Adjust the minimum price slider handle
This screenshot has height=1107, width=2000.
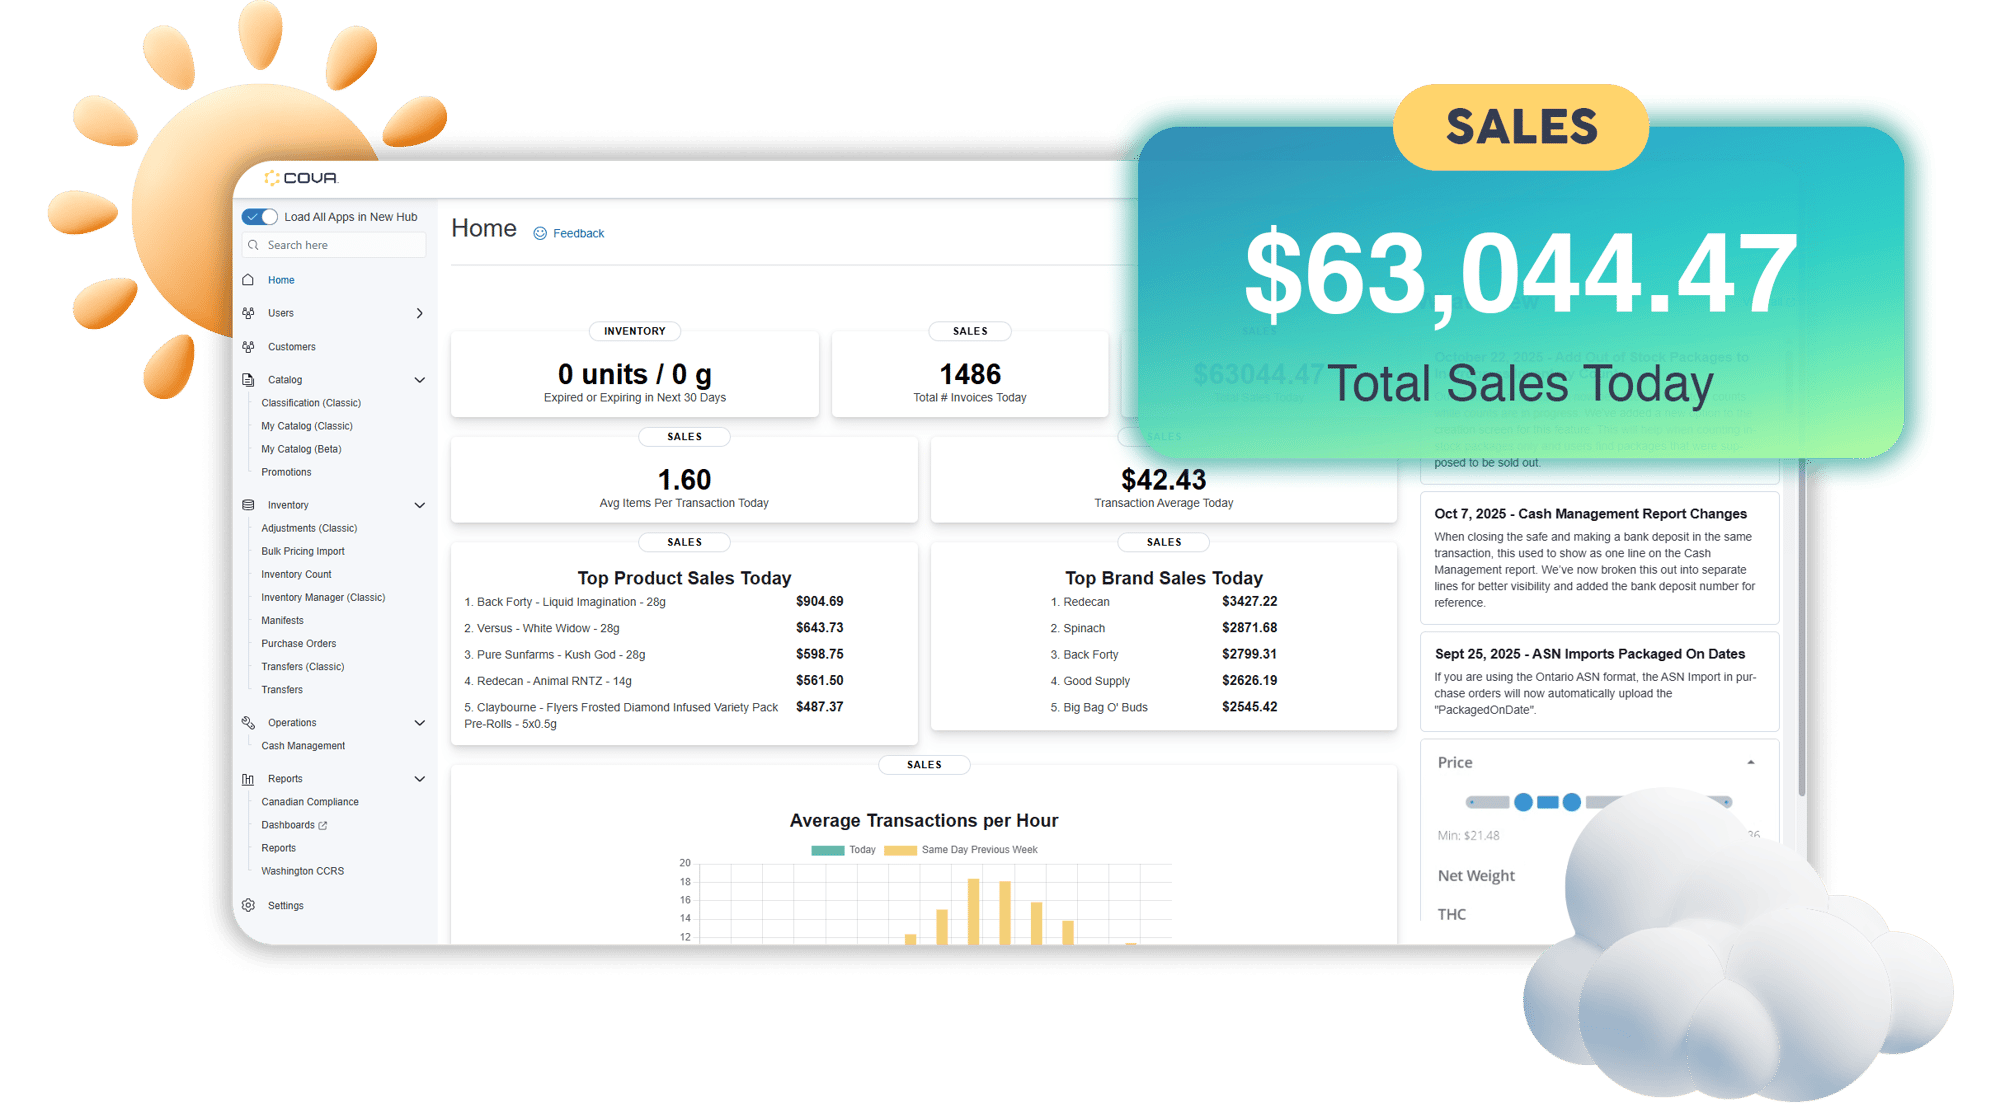(1523, 802)
